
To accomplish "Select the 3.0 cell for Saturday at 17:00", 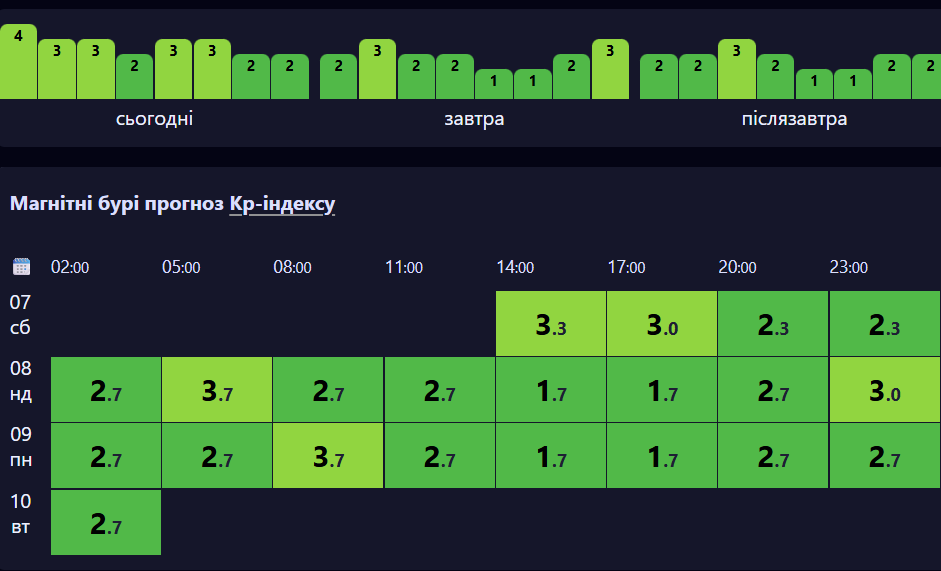I will pos(662,323).
